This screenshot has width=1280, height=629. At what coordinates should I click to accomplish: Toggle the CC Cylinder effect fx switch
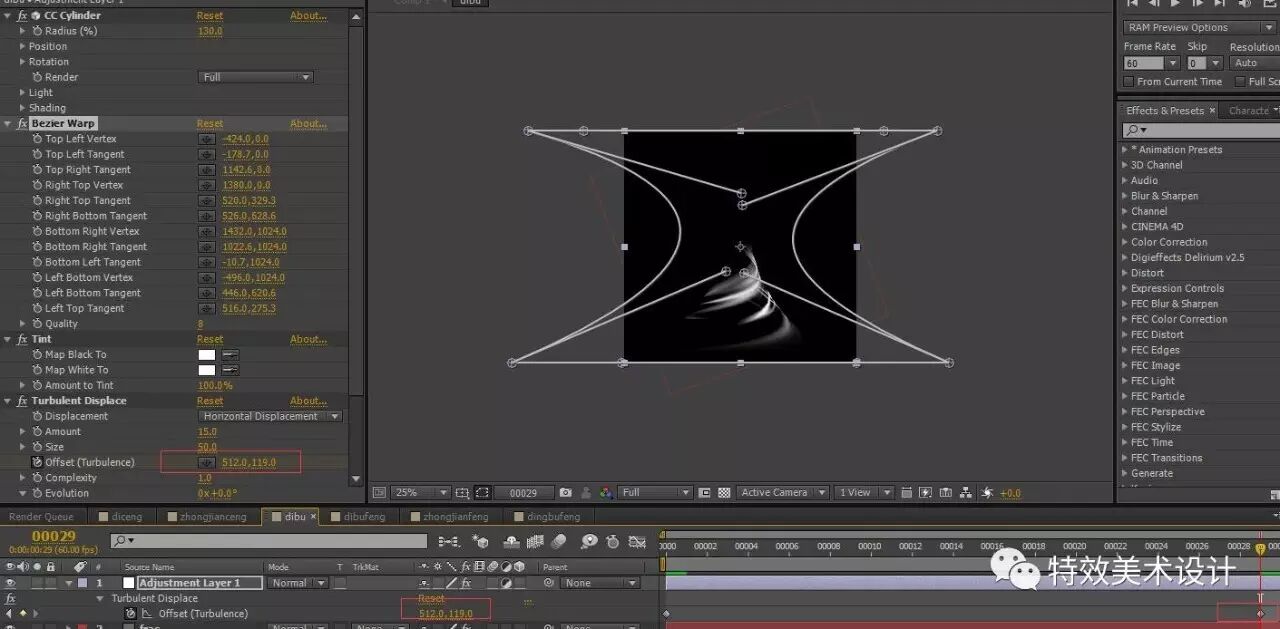click(x=22, y=16)
